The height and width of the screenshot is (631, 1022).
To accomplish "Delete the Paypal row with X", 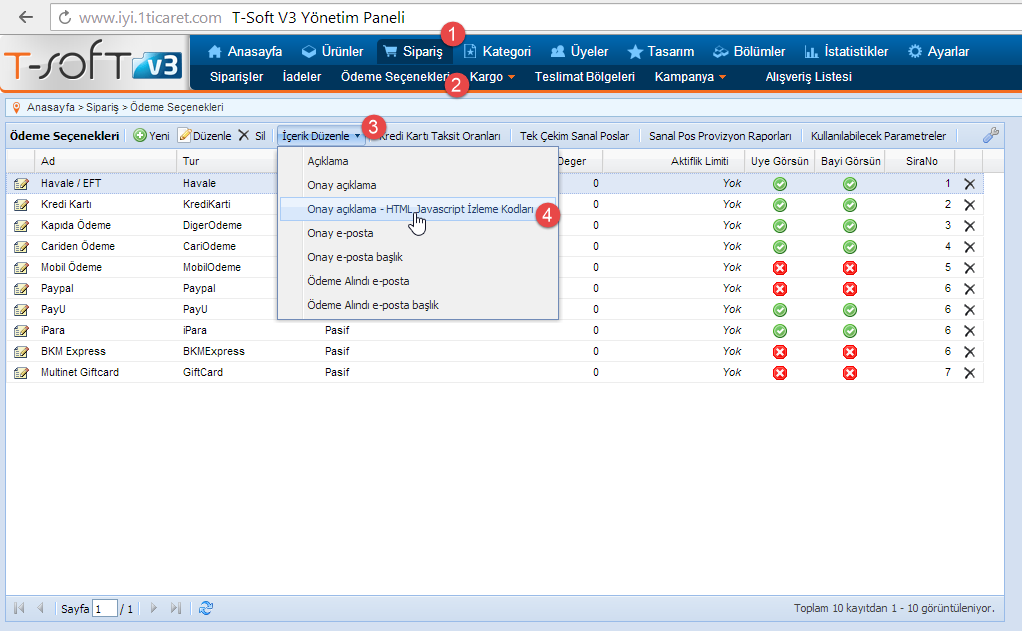I will tap(969, 289).
